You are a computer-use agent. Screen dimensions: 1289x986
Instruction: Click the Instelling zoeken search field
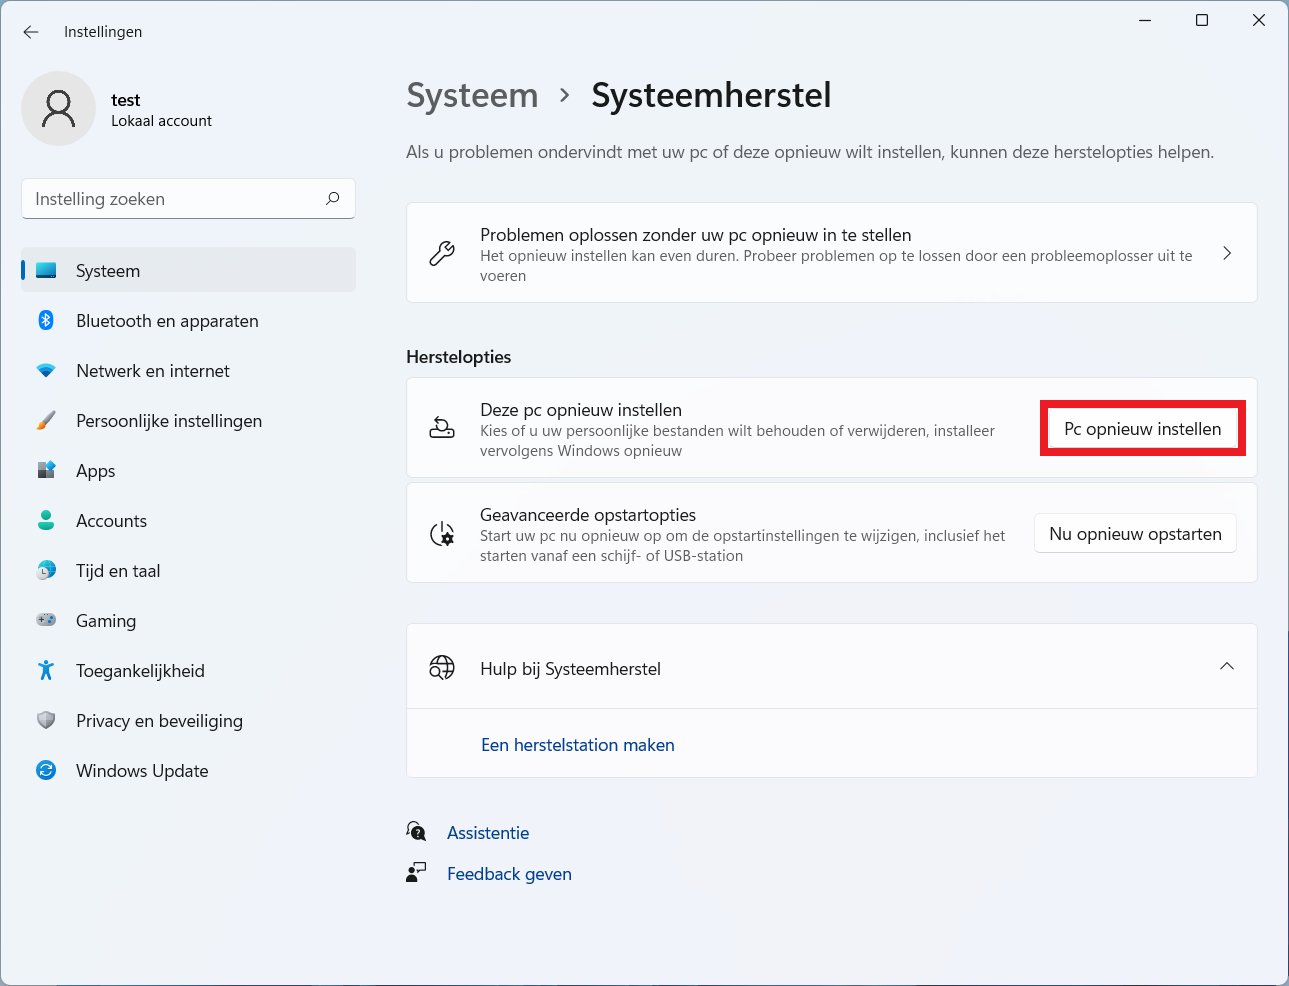(188, 198)
